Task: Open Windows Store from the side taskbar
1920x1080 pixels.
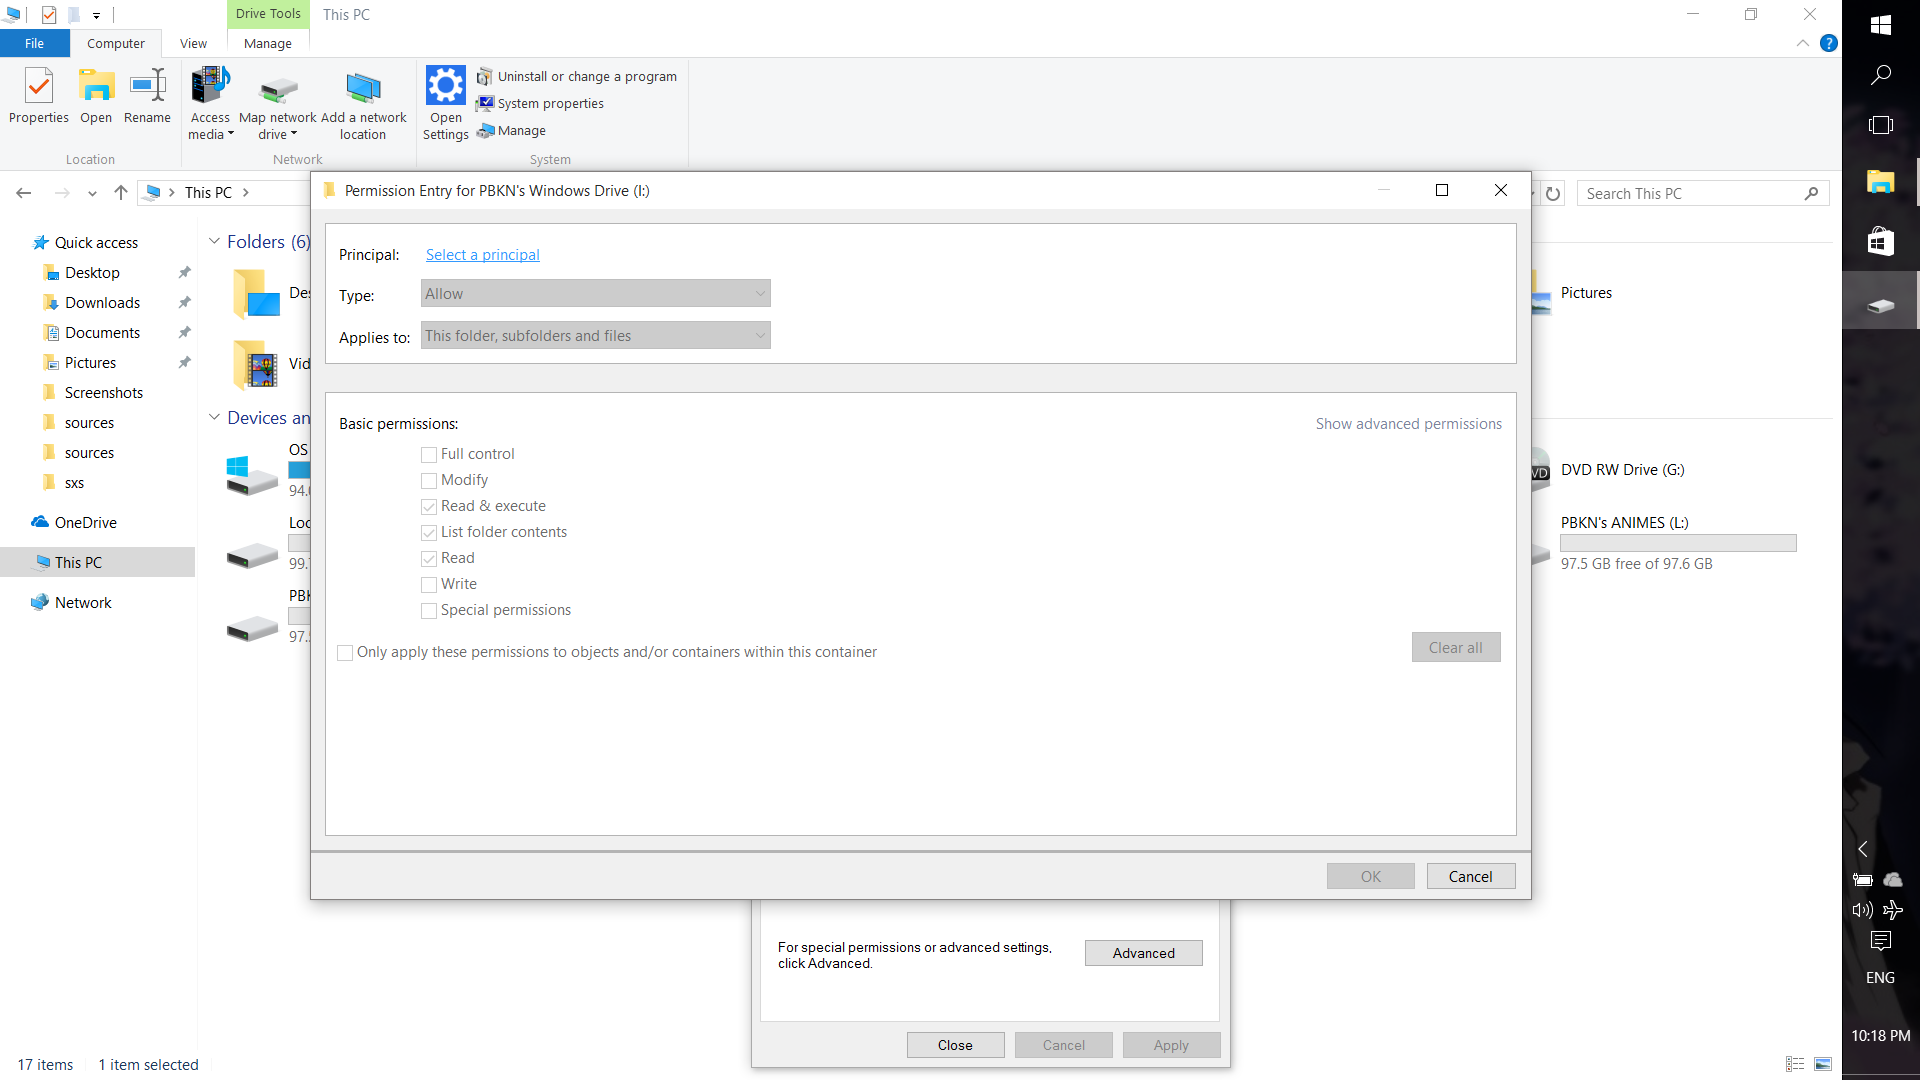Action: [1880, 241]
